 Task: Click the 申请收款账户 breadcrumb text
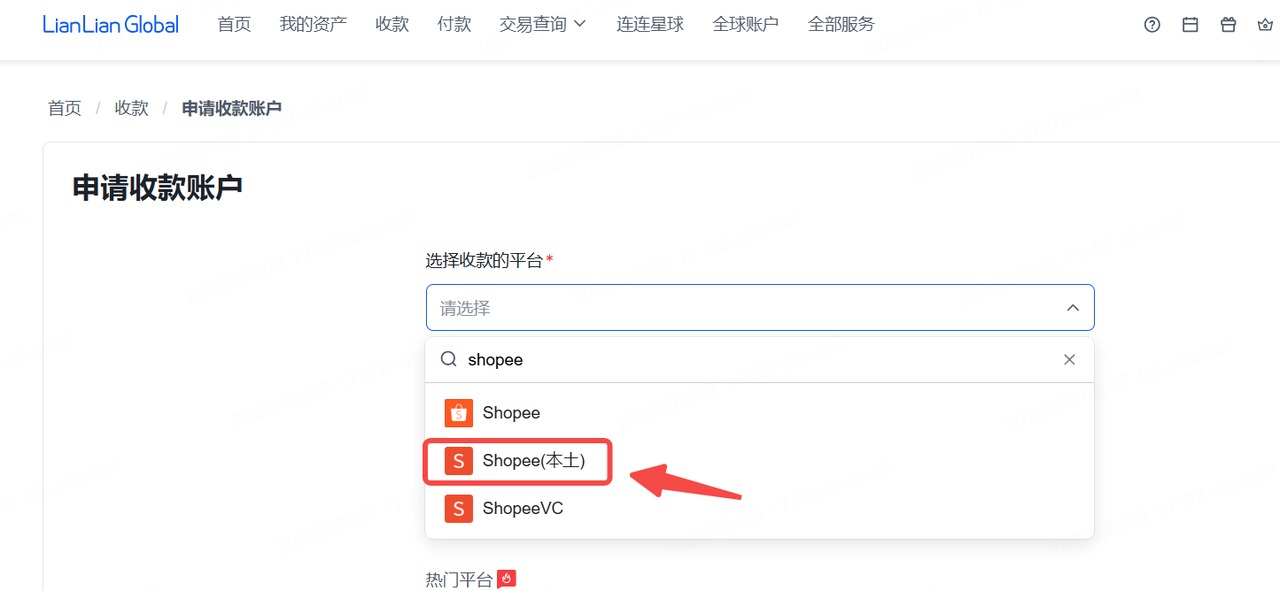coord(231,108)
